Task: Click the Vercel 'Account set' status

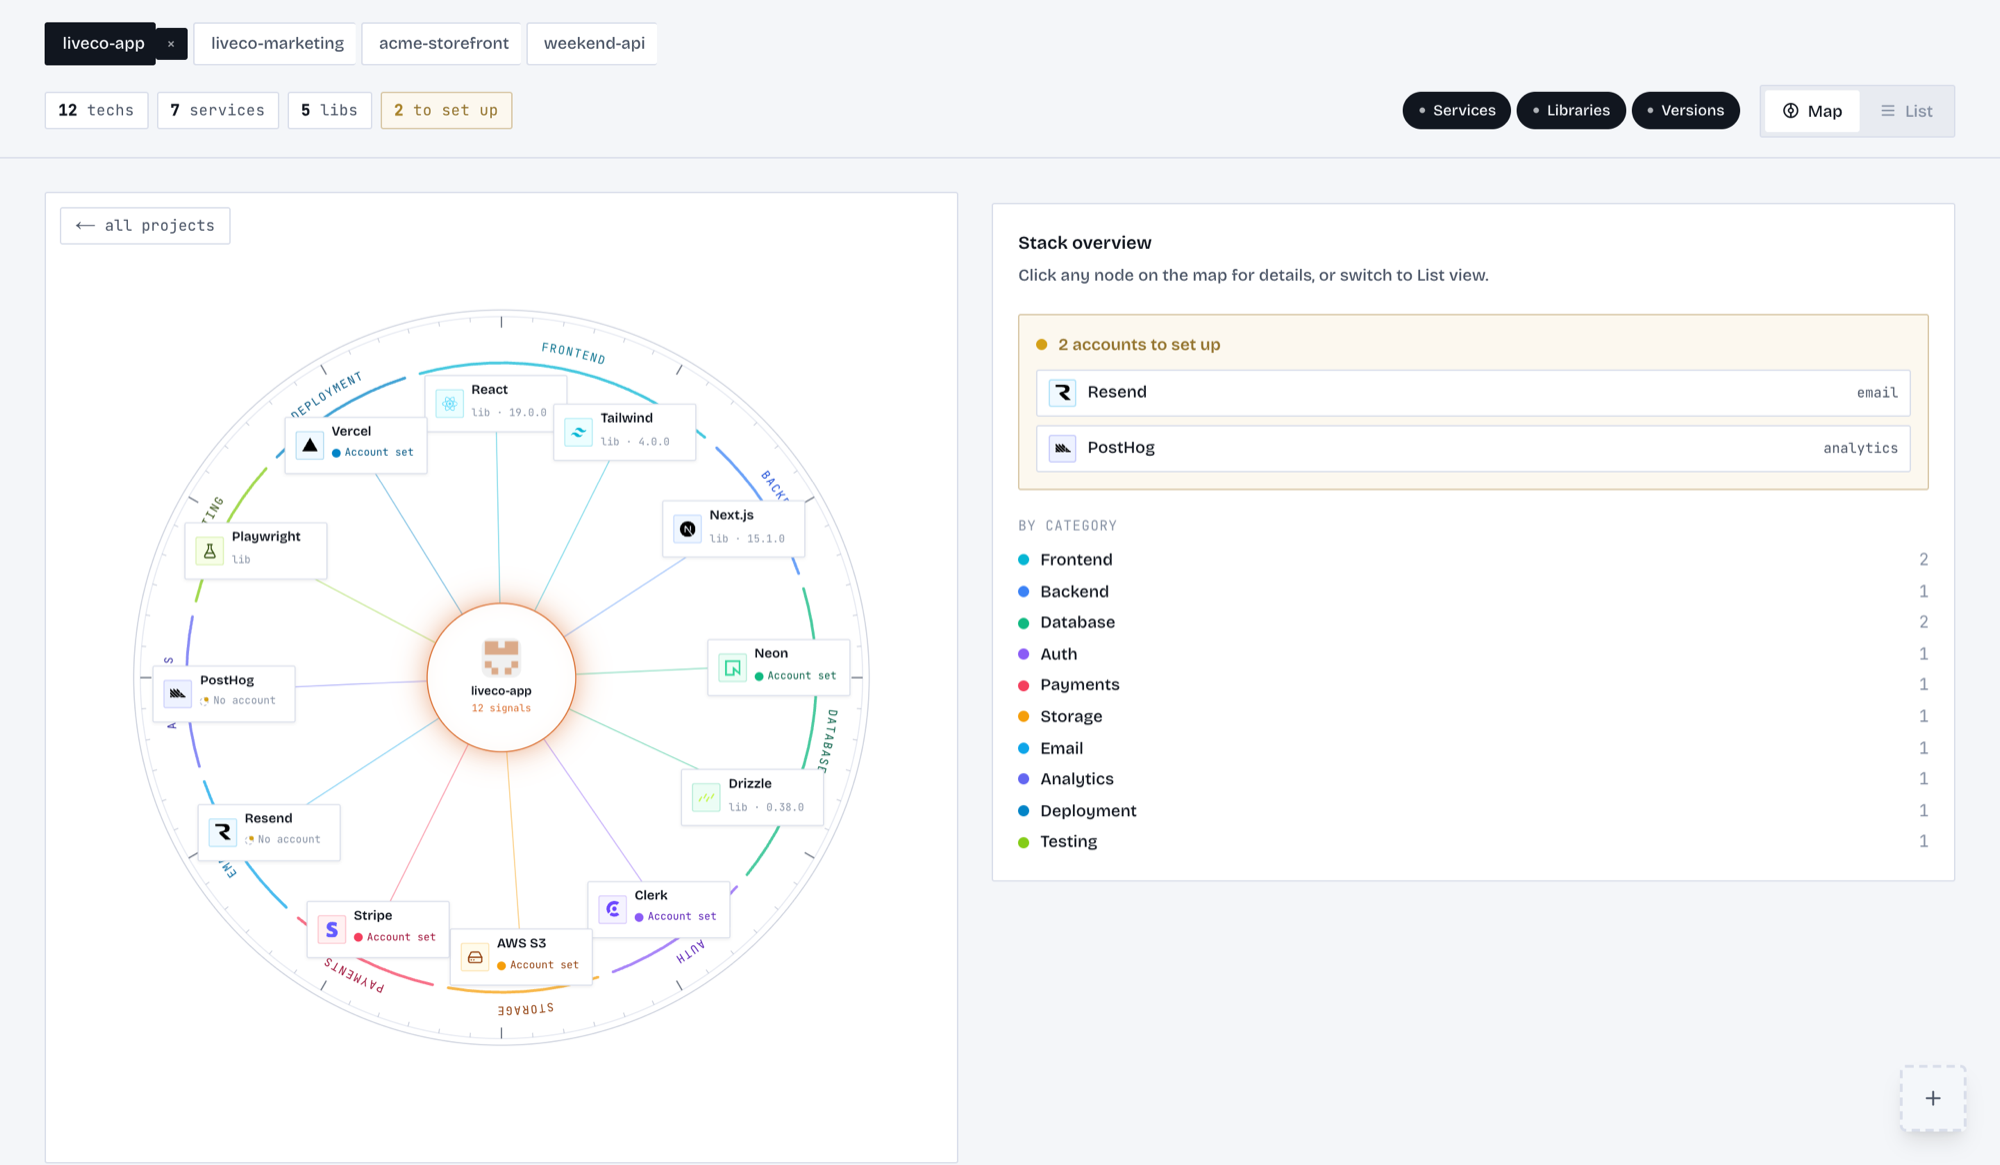Action: tap(372, 453)
